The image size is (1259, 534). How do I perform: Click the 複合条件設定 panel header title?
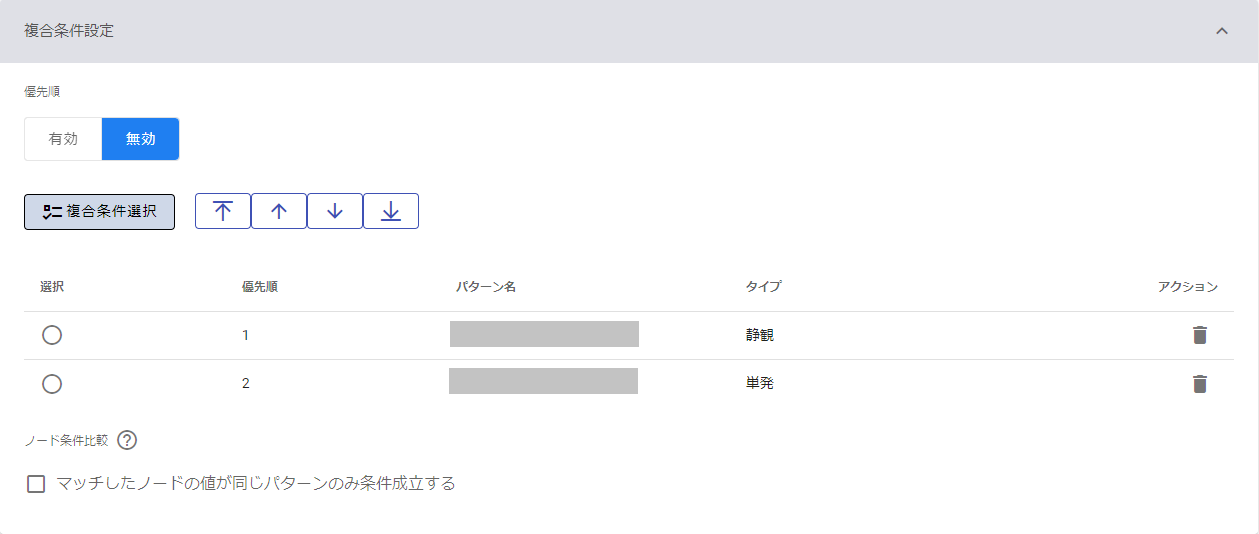coord(69,31)
